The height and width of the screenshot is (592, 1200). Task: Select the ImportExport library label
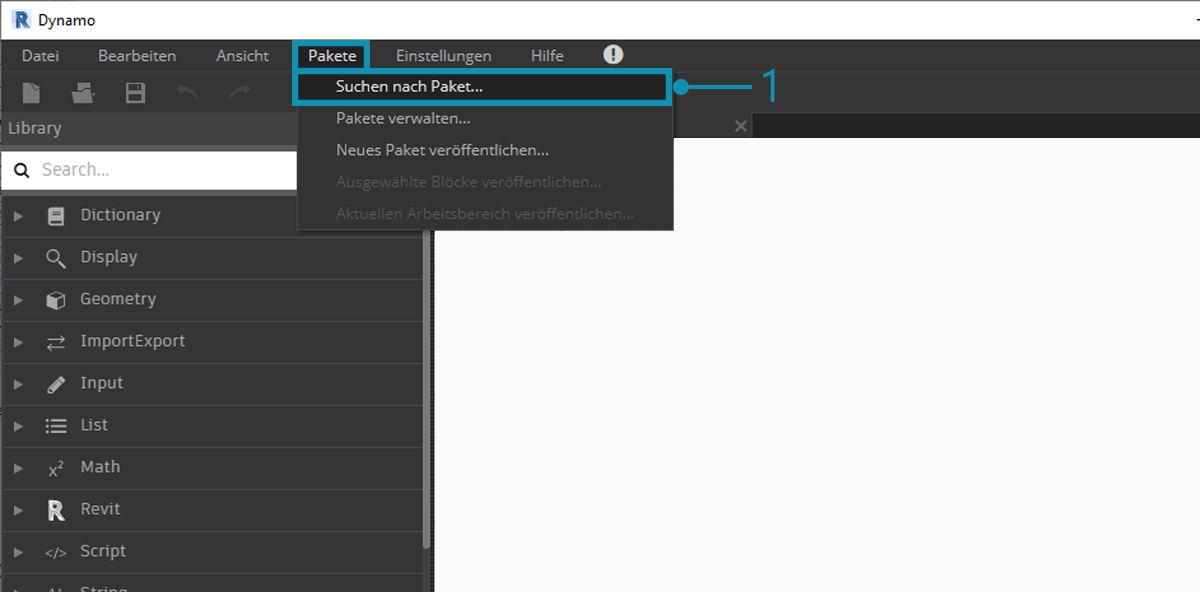133,341
